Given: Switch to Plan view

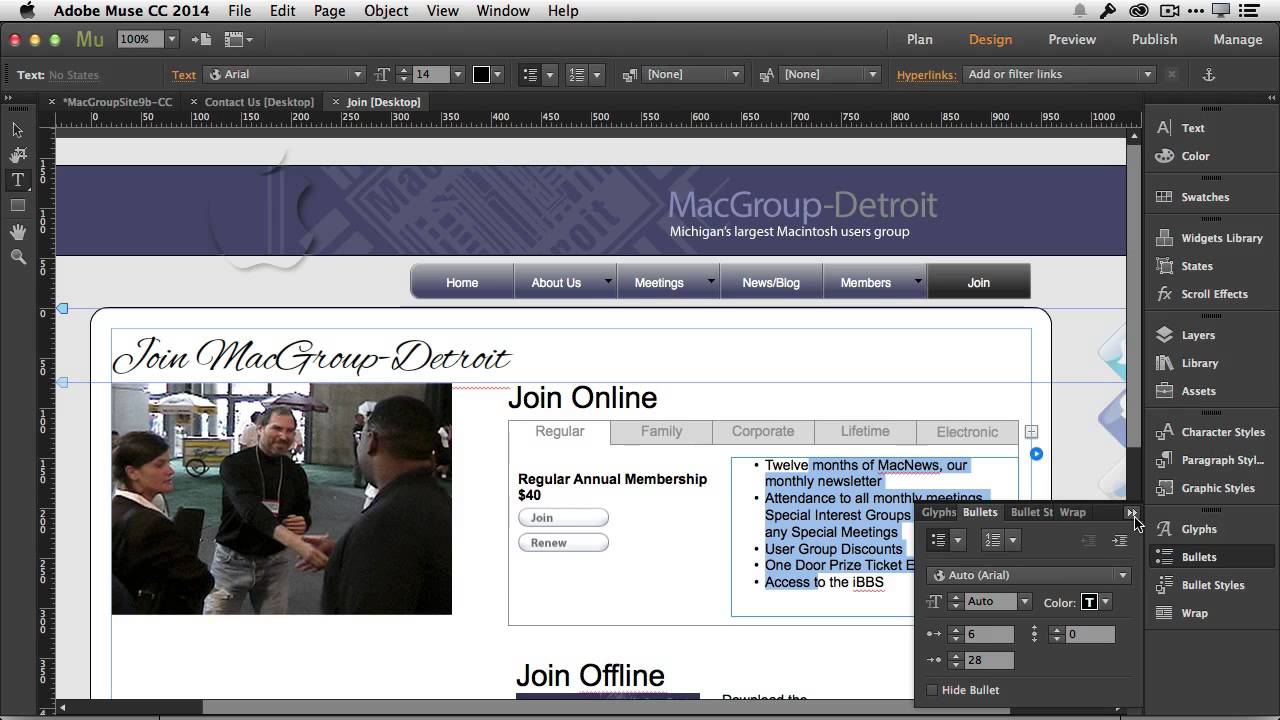Looking at the screenshot, I should 920,40.
